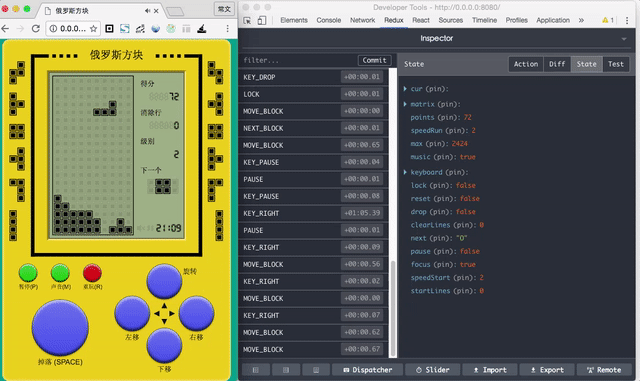The image size is (640, 381).
Task: Expand the matrix (pin) tree node
Action: (405, 104)
